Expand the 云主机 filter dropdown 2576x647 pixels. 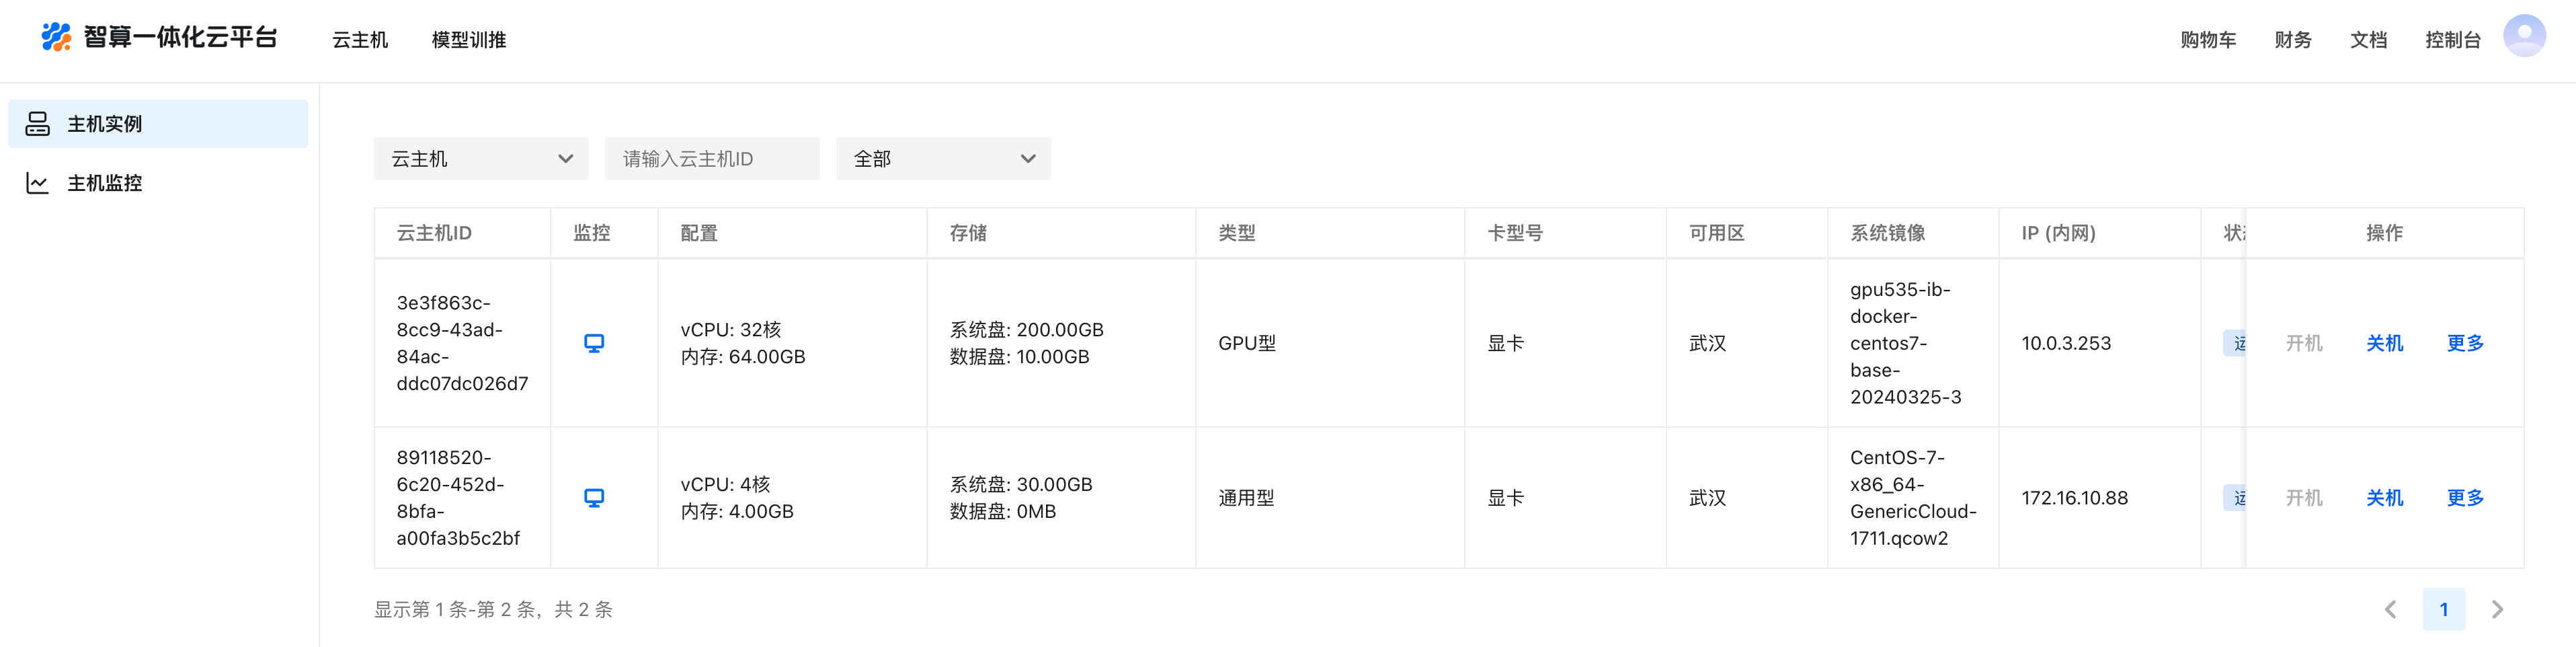[x=481, y=159]
